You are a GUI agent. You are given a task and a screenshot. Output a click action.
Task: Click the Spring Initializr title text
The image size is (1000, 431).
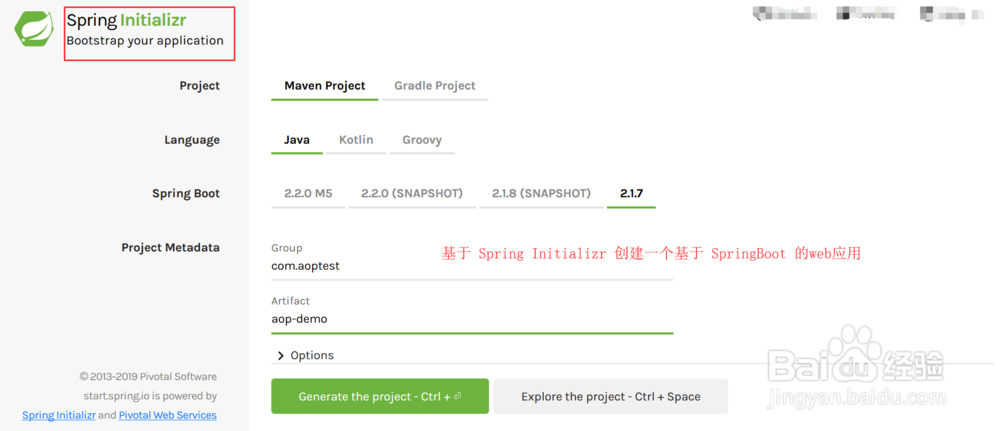tap(126, 20)
